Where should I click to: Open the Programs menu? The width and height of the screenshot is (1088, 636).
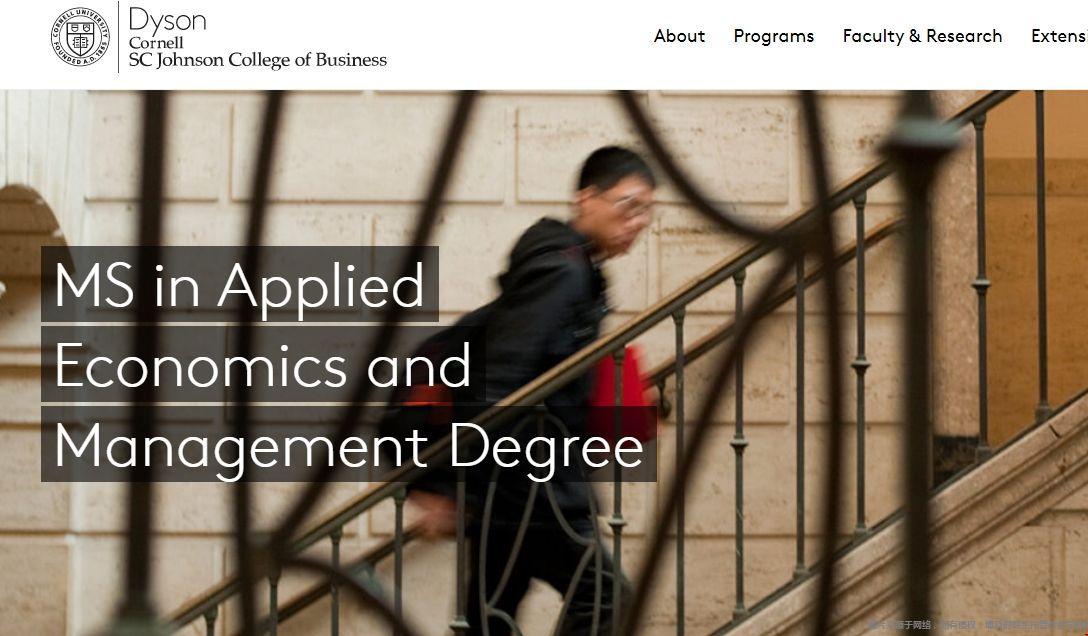773,36
